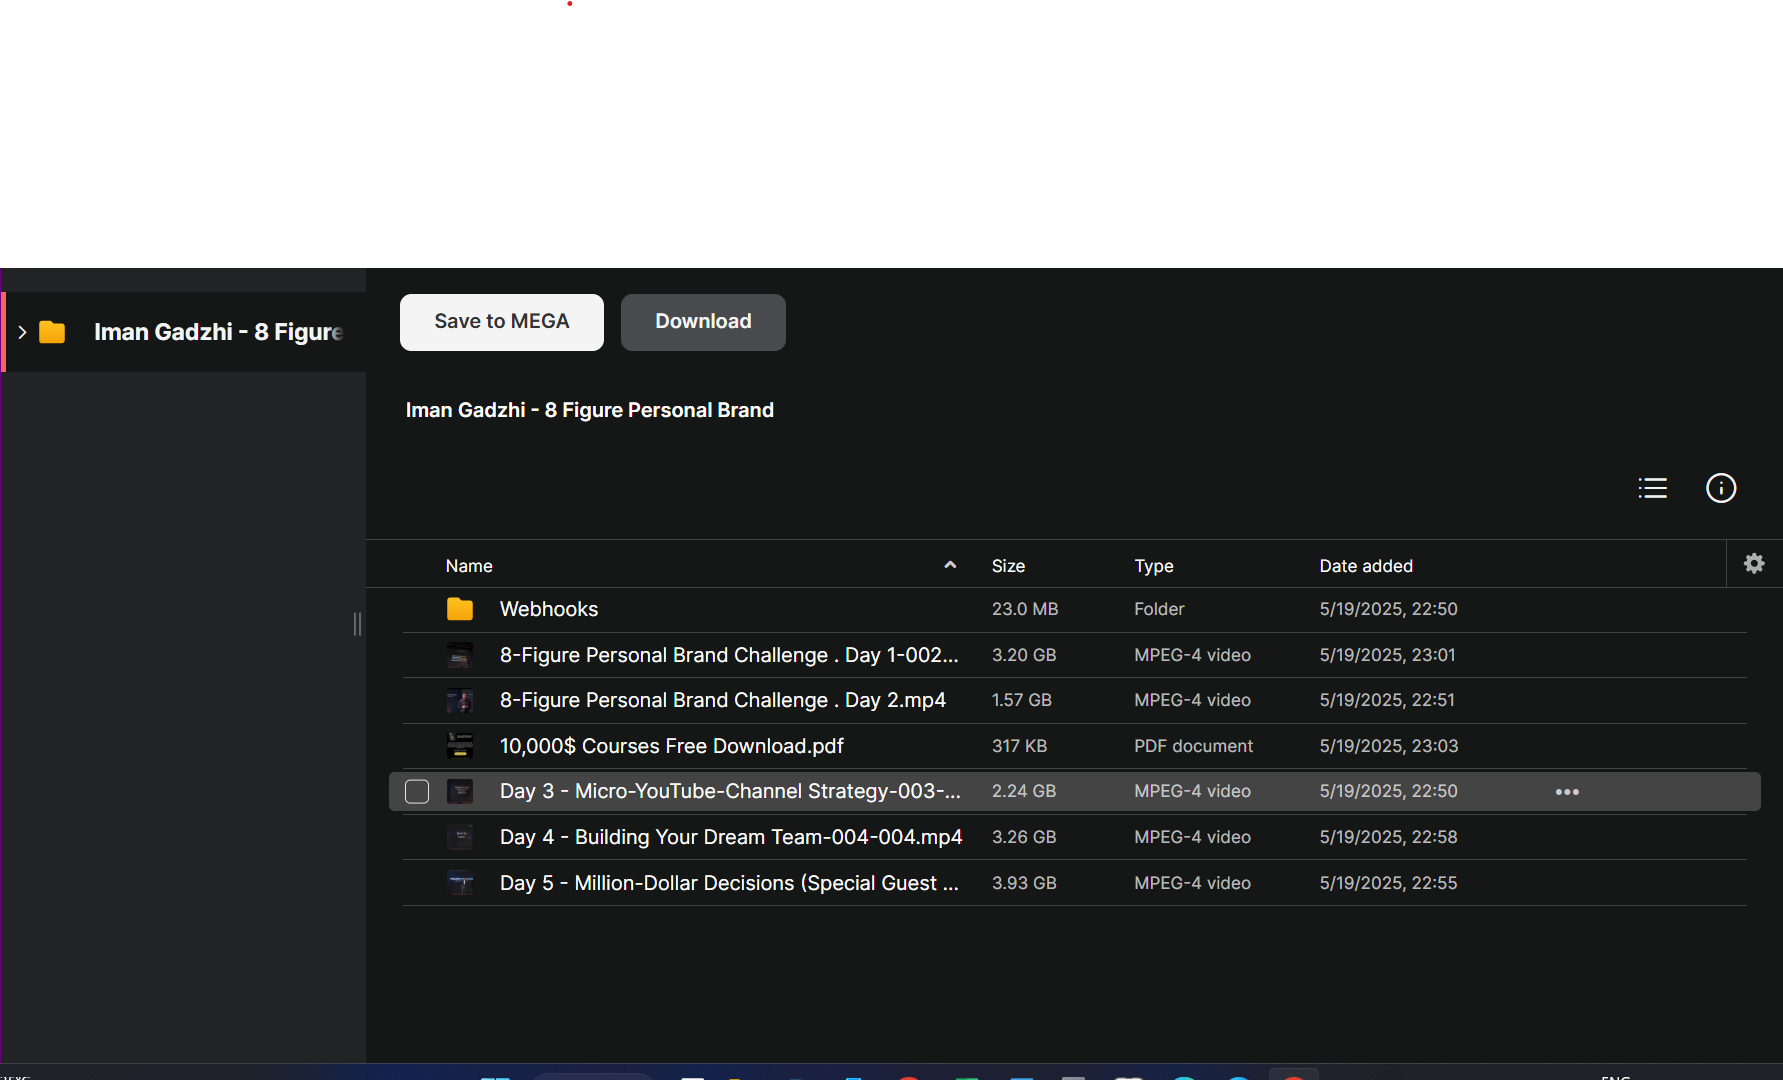The height and width of the screenshot is (1080, 1783).
Task: Open the folder info panel icon
Action: (x=1721, y=488)
